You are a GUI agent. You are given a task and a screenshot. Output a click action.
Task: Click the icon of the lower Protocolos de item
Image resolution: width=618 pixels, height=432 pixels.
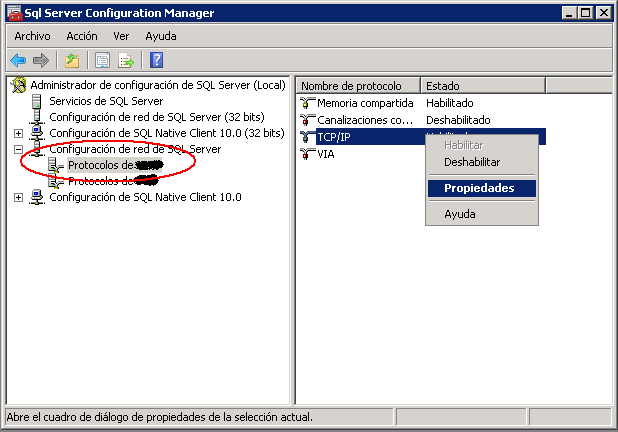click(56, 181)
